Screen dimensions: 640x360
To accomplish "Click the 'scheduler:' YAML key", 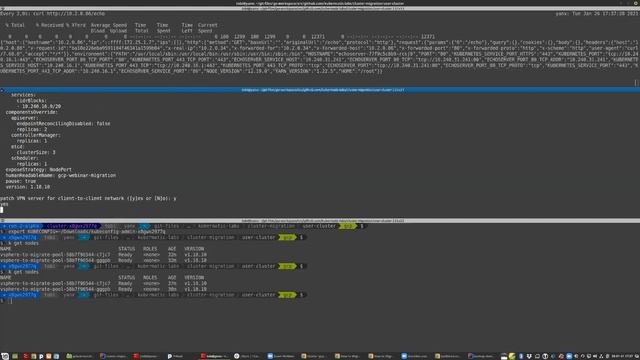I will [24, 158].
